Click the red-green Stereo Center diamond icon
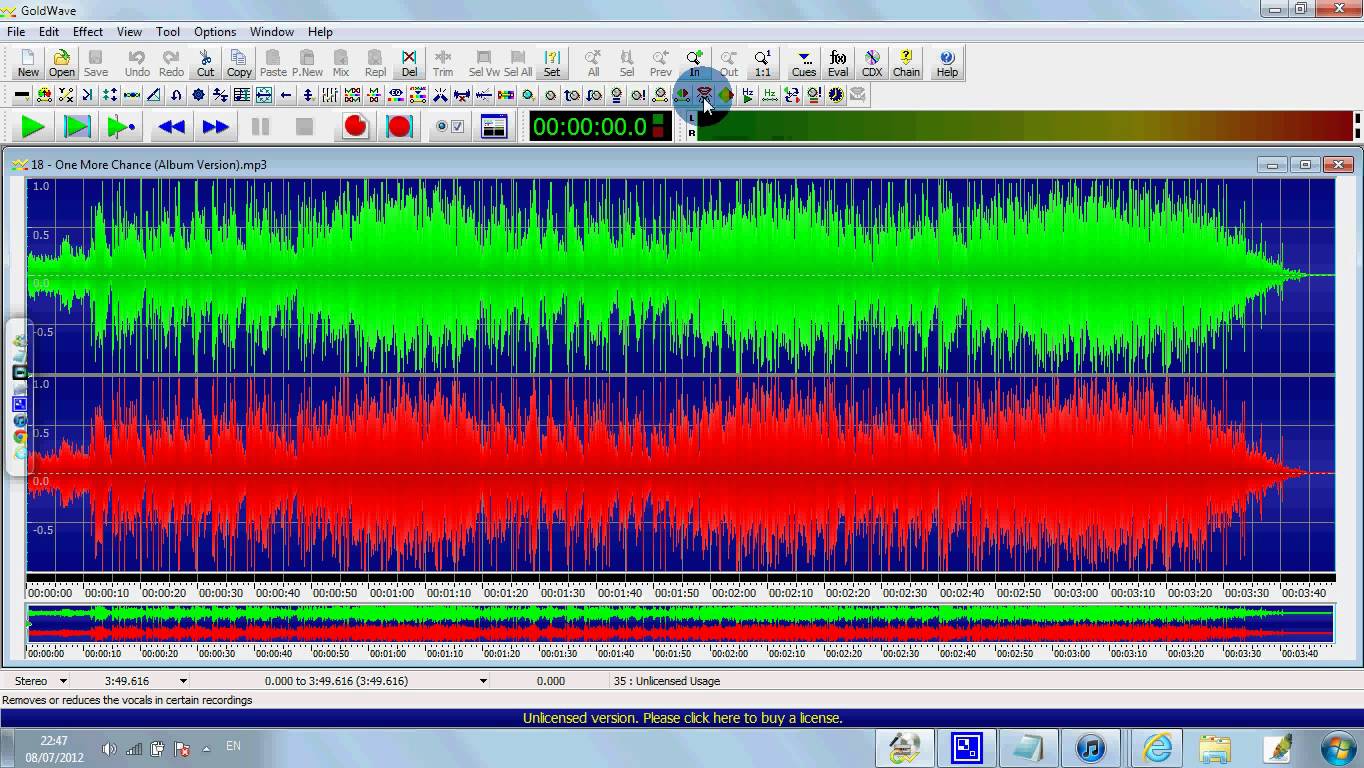The width and height of the screenshot is (1364, 768). [x=726, y=95]
